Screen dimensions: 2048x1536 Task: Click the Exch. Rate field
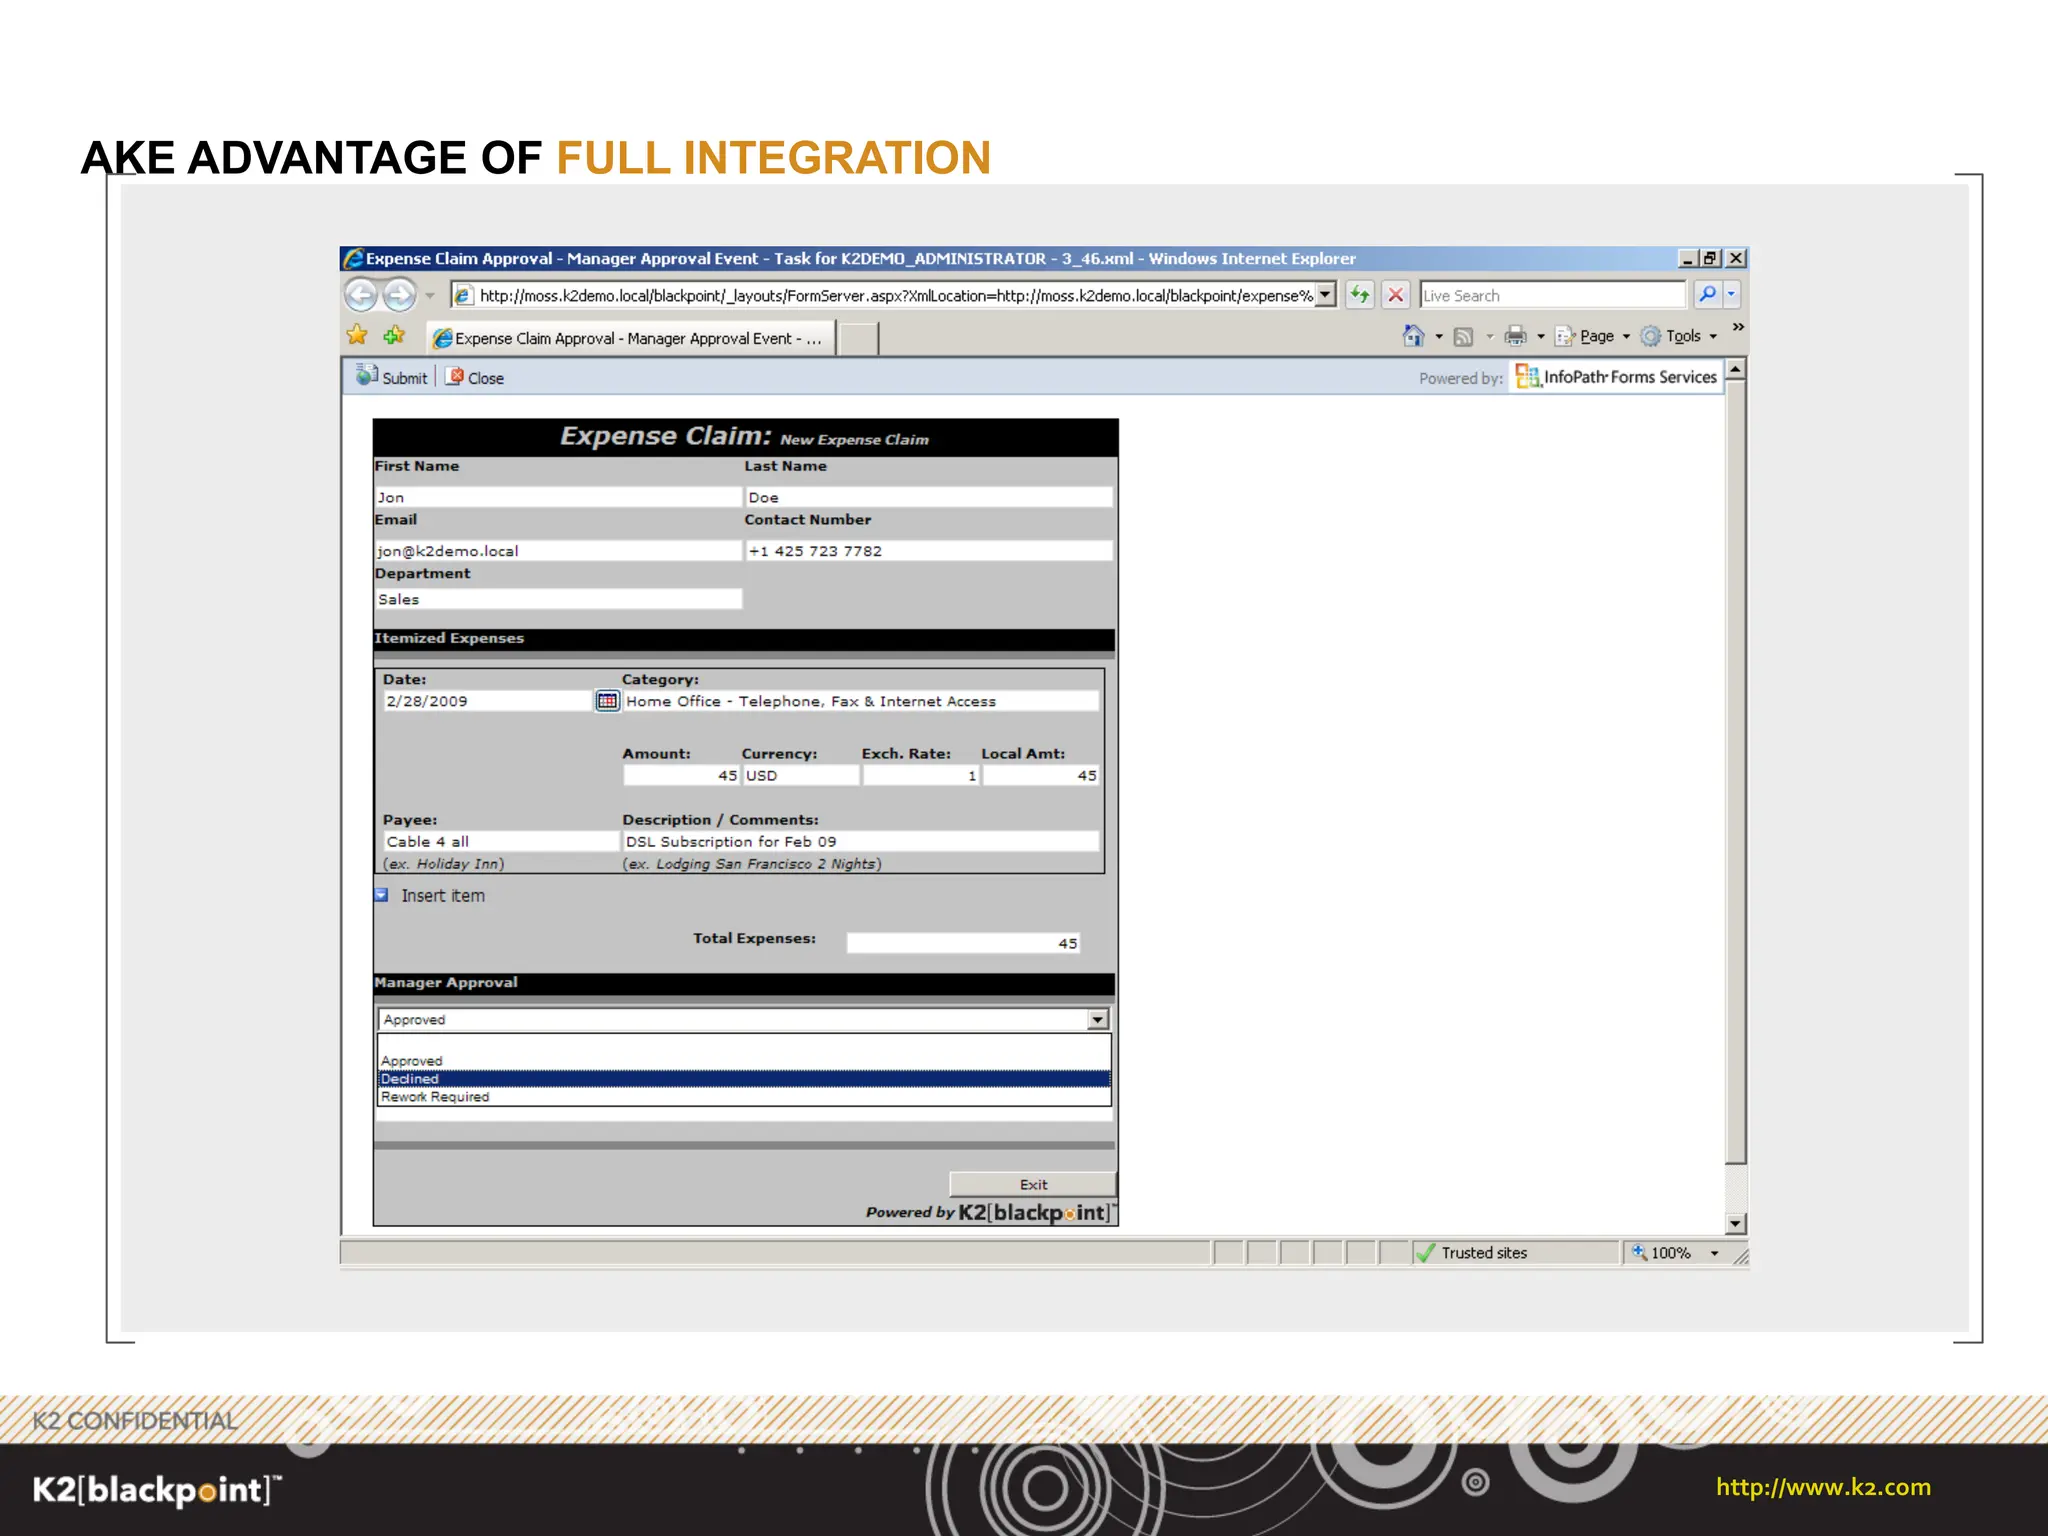pyautogui.click(x=921, y=775)
